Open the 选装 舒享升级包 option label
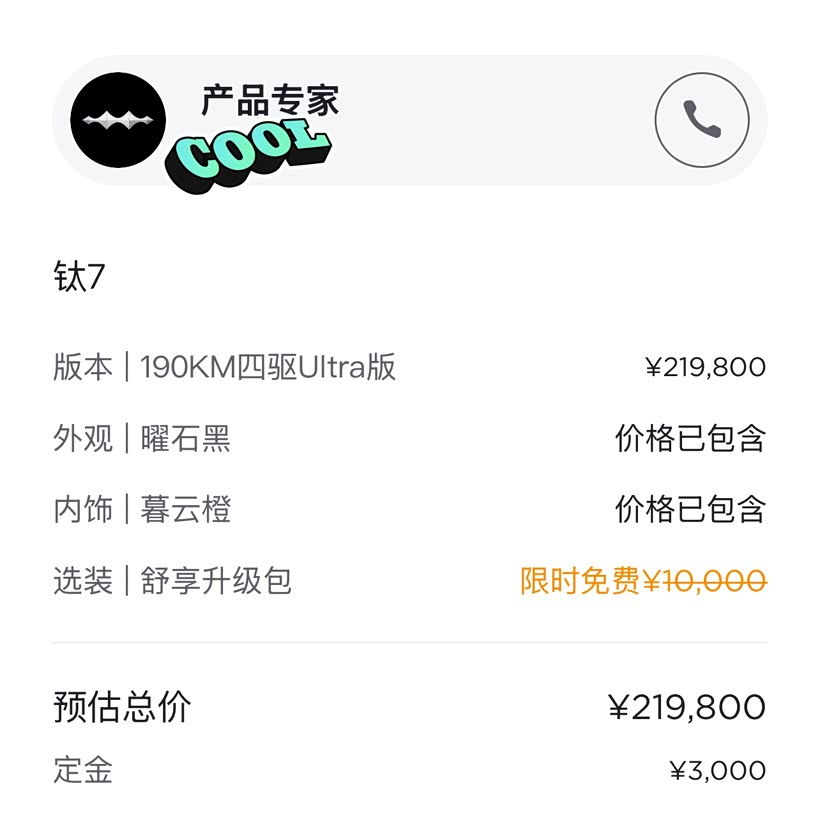This screenshot has height=820, width=820. 172,581
